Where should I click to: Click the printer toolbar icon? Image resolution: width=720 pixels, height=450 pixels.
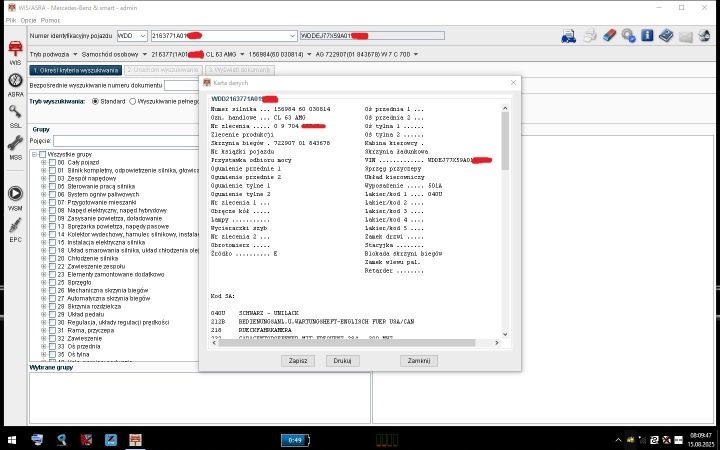click(590, 36)
